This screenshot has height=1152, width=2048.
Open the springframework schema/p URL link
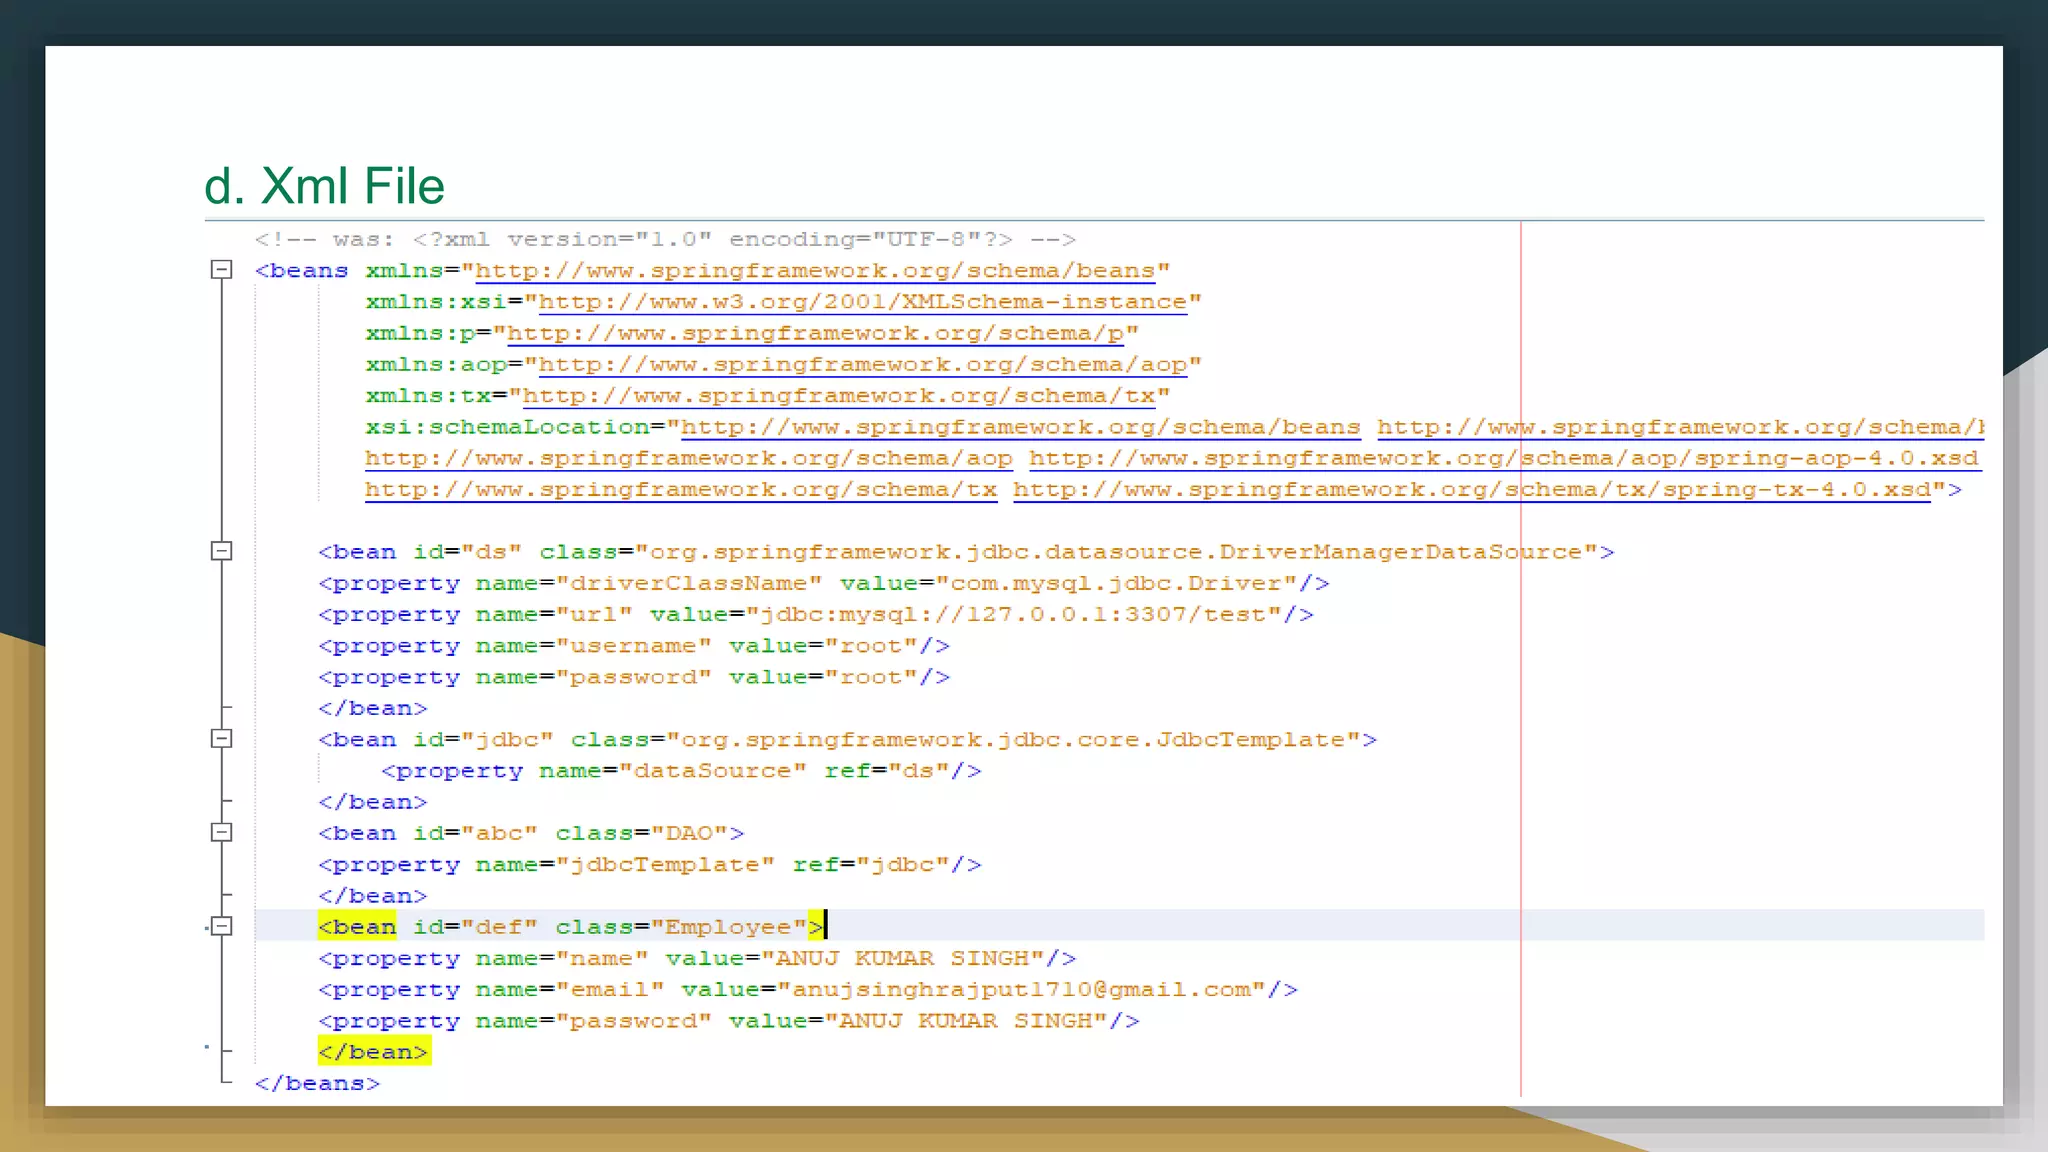[815, 333]
